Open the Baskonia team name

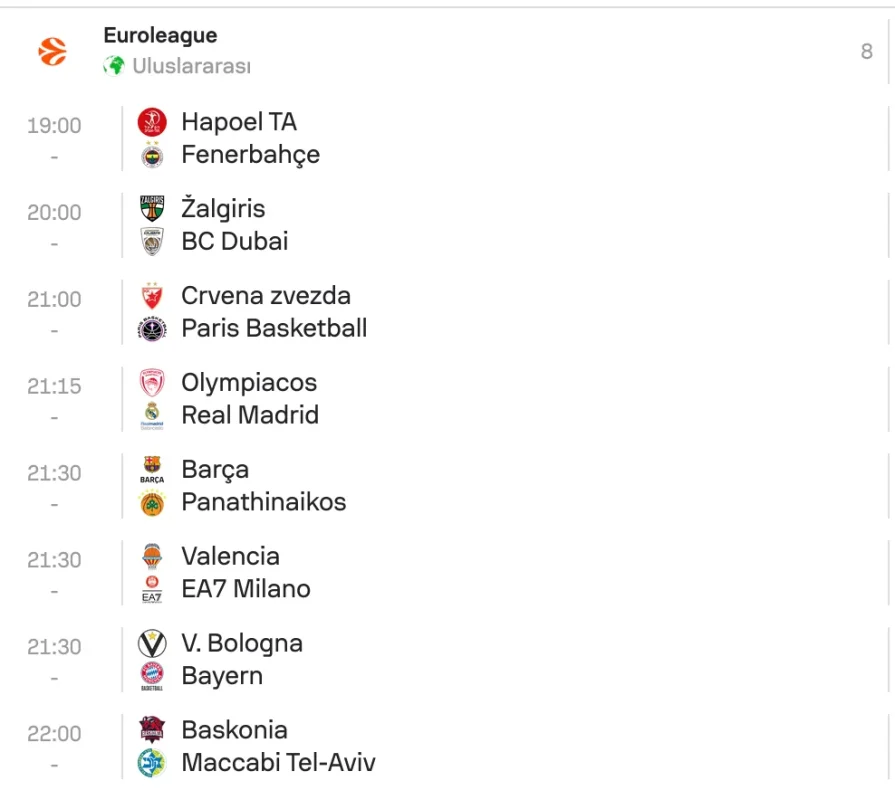click(234, 730)
